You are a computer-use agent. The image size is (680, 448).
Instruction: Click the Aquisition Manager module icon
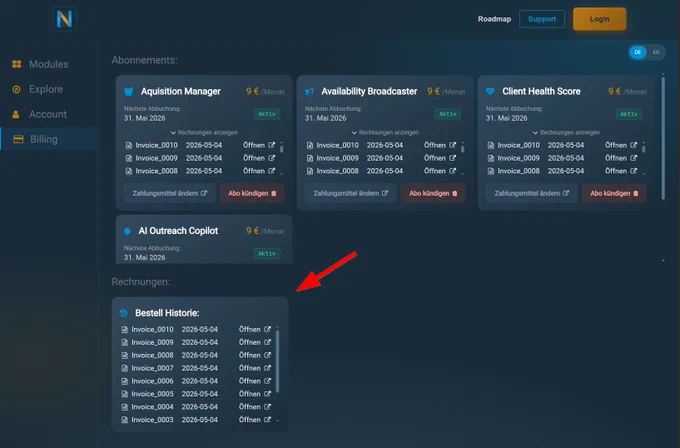coord(128,92)
